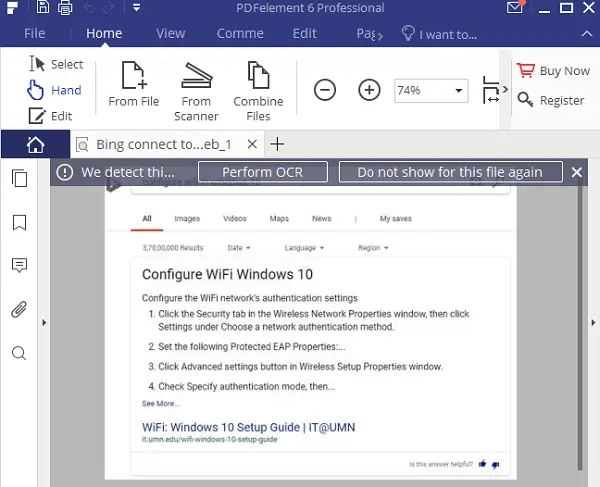Click the thumbs down icon in document
Viewport: 600px width, 487px height.
point(496,465)
